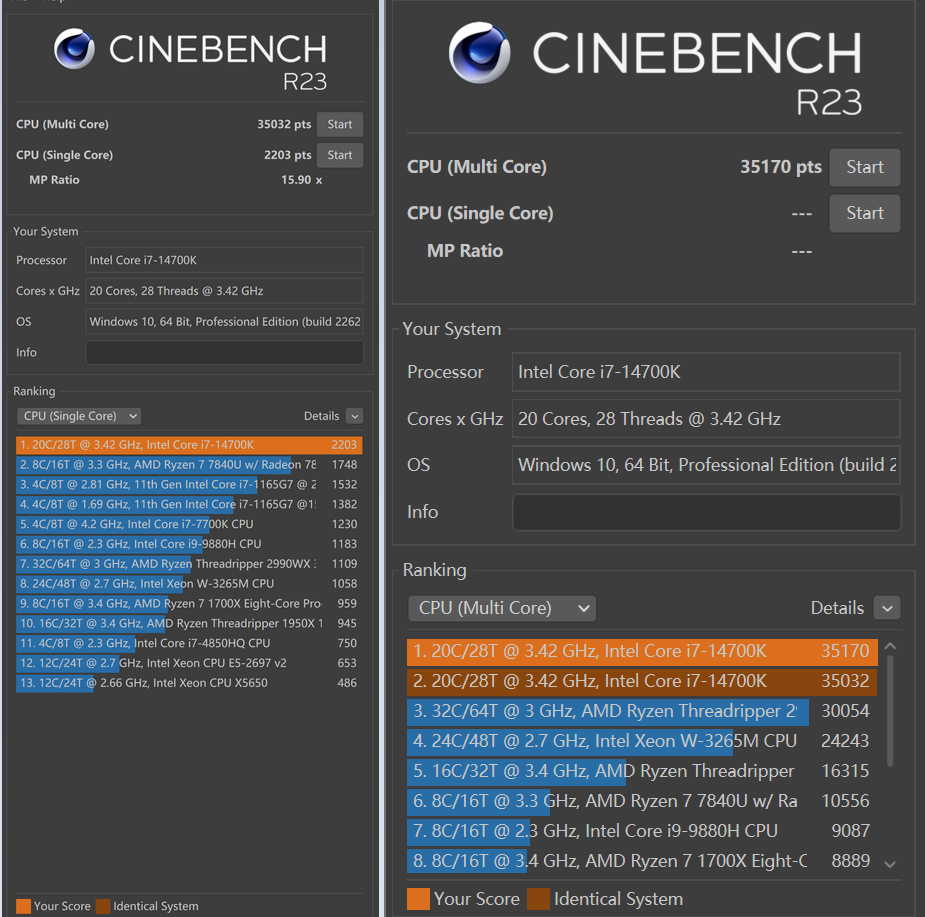Click Identical System swatch in left window
925x917 pixels.
(x=103, y=906)
